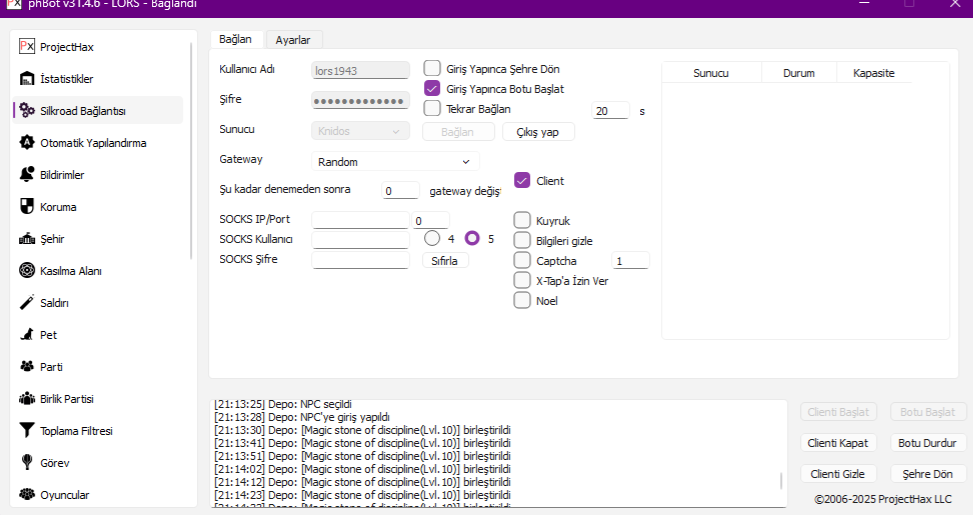Screen dimensions: 973x515
Task: Uncheck Giriş Yapınca Botu Başlat
Action: 433,89
